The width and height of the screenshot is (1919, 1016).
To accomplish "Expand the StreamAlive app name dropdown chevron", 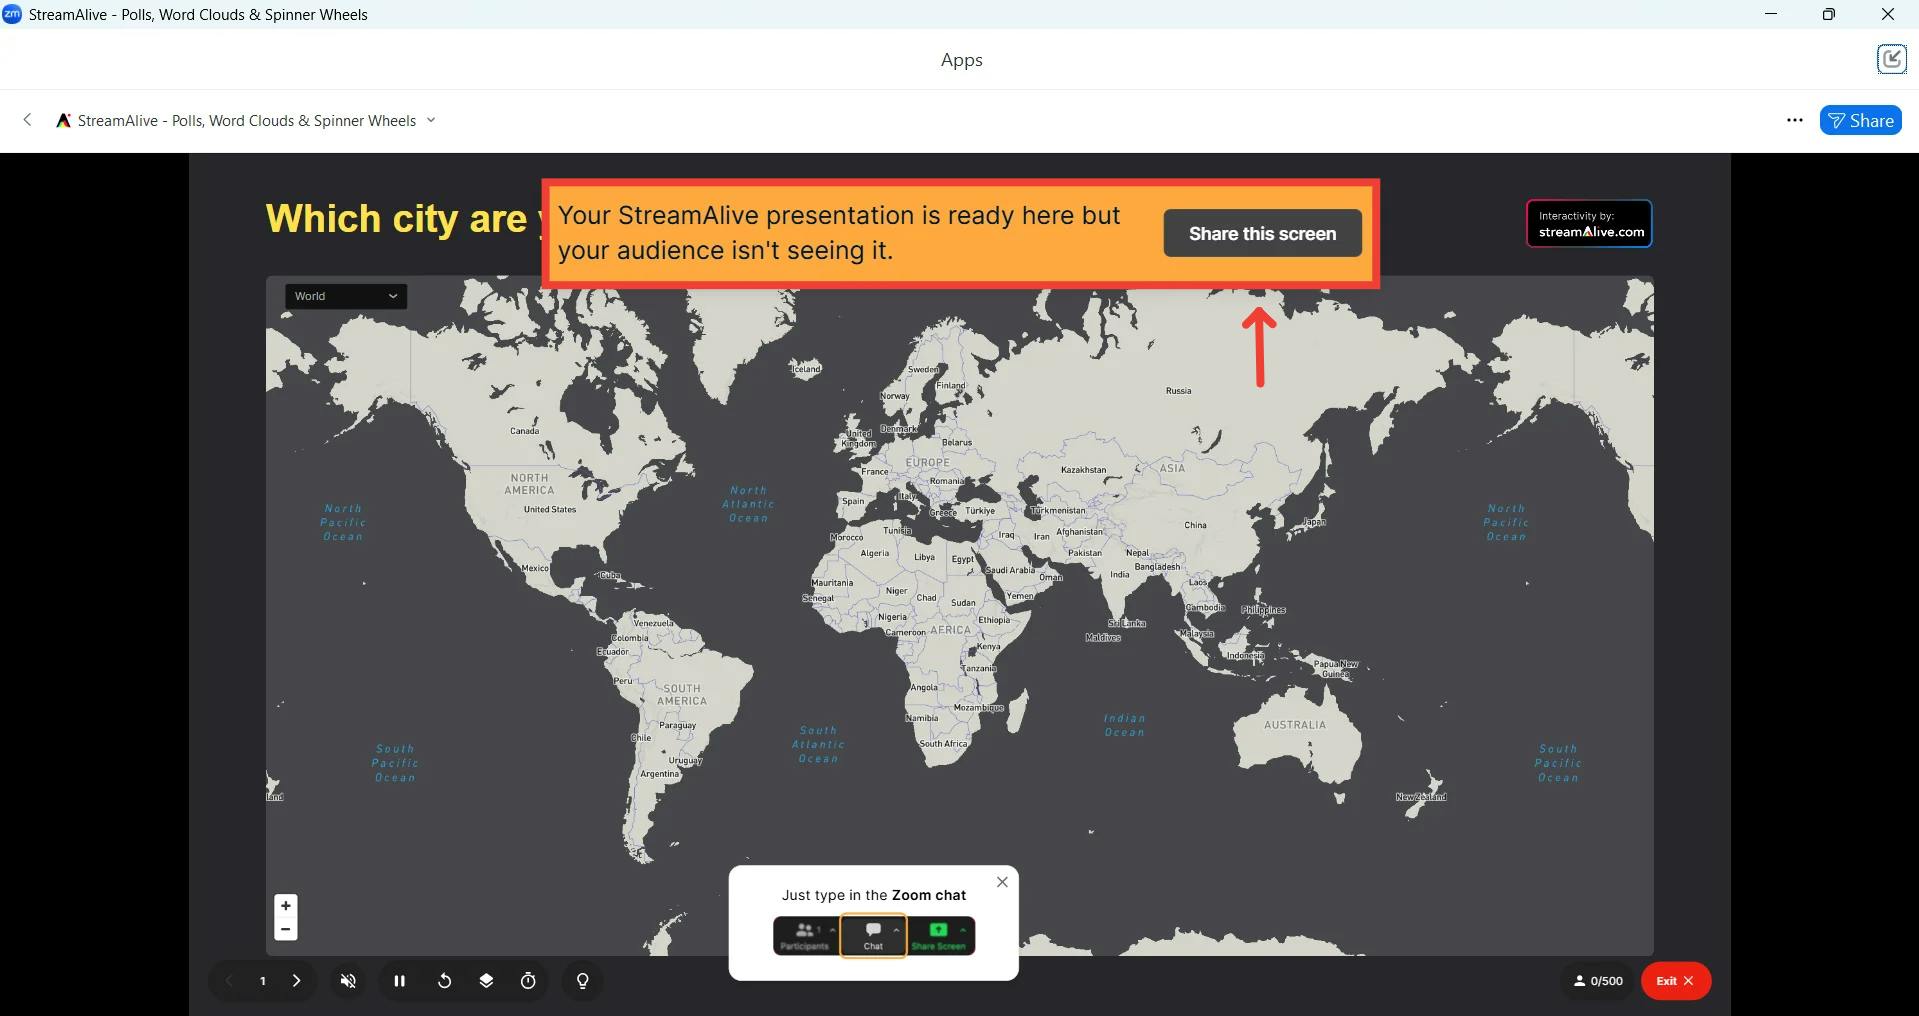I will point(431,120).
